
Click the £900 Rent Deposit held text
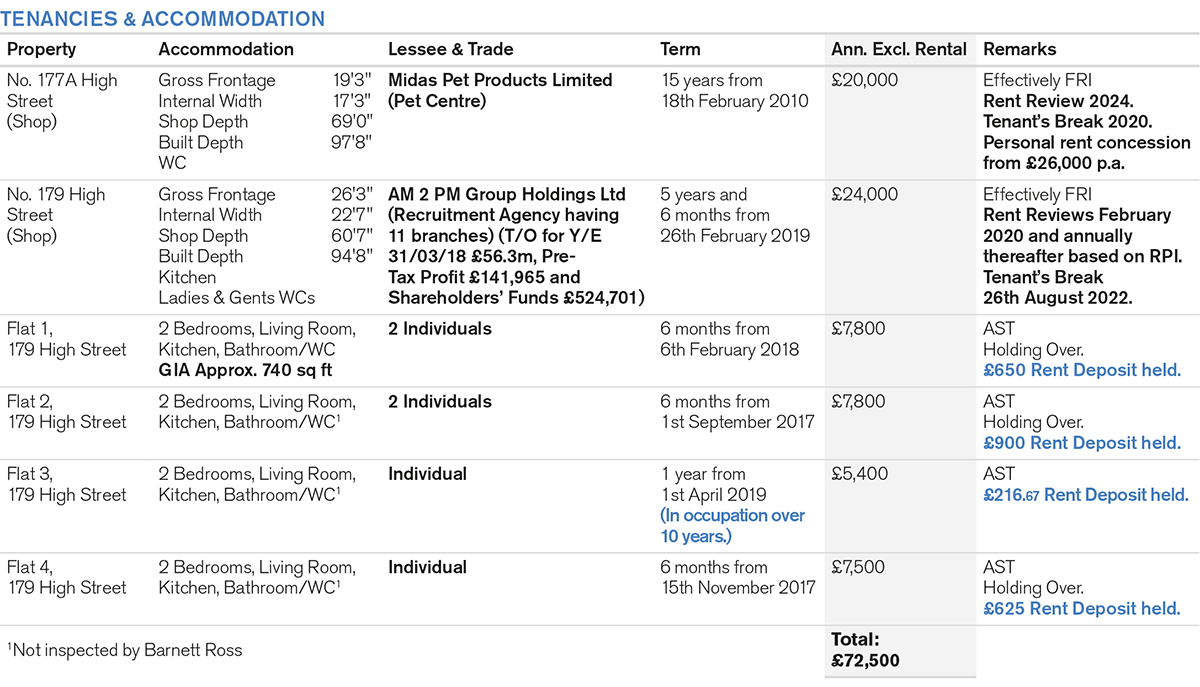(x=1082, y=443)
